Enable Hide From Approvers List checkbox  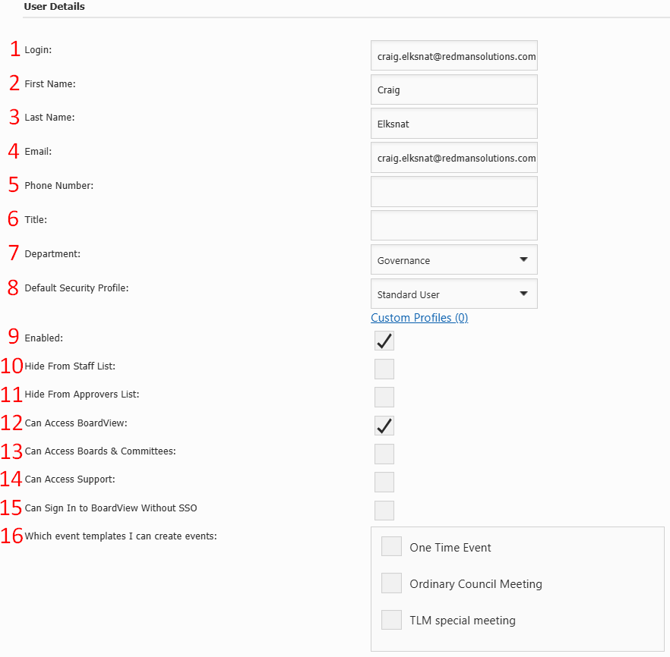point(384,397)
